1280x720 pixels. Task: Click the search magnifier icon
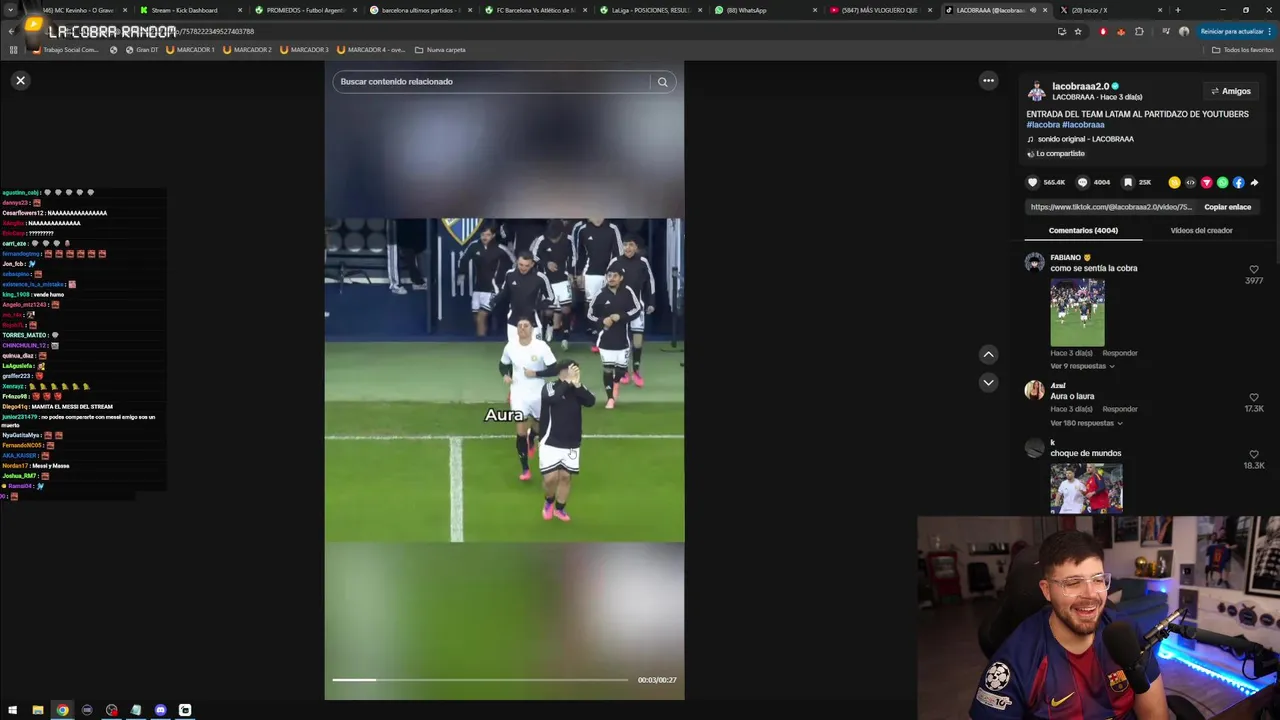pyautogui.click(x=662, y=82)
